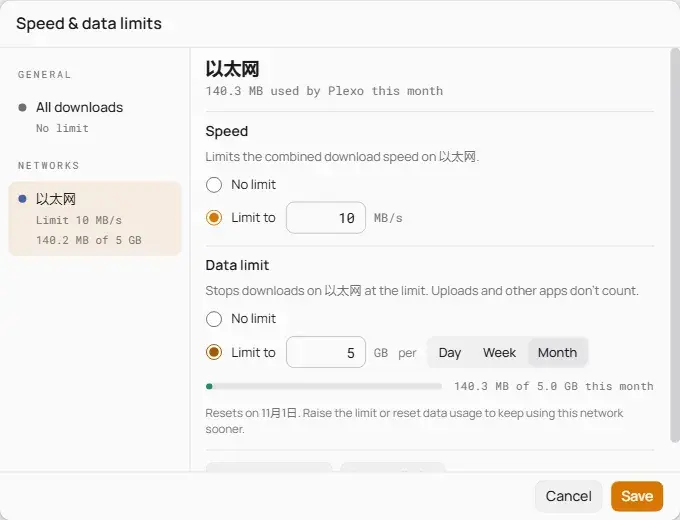Click the data usage progress bar
The height and width of the screenshot is (520, 680).
point(324,386)
